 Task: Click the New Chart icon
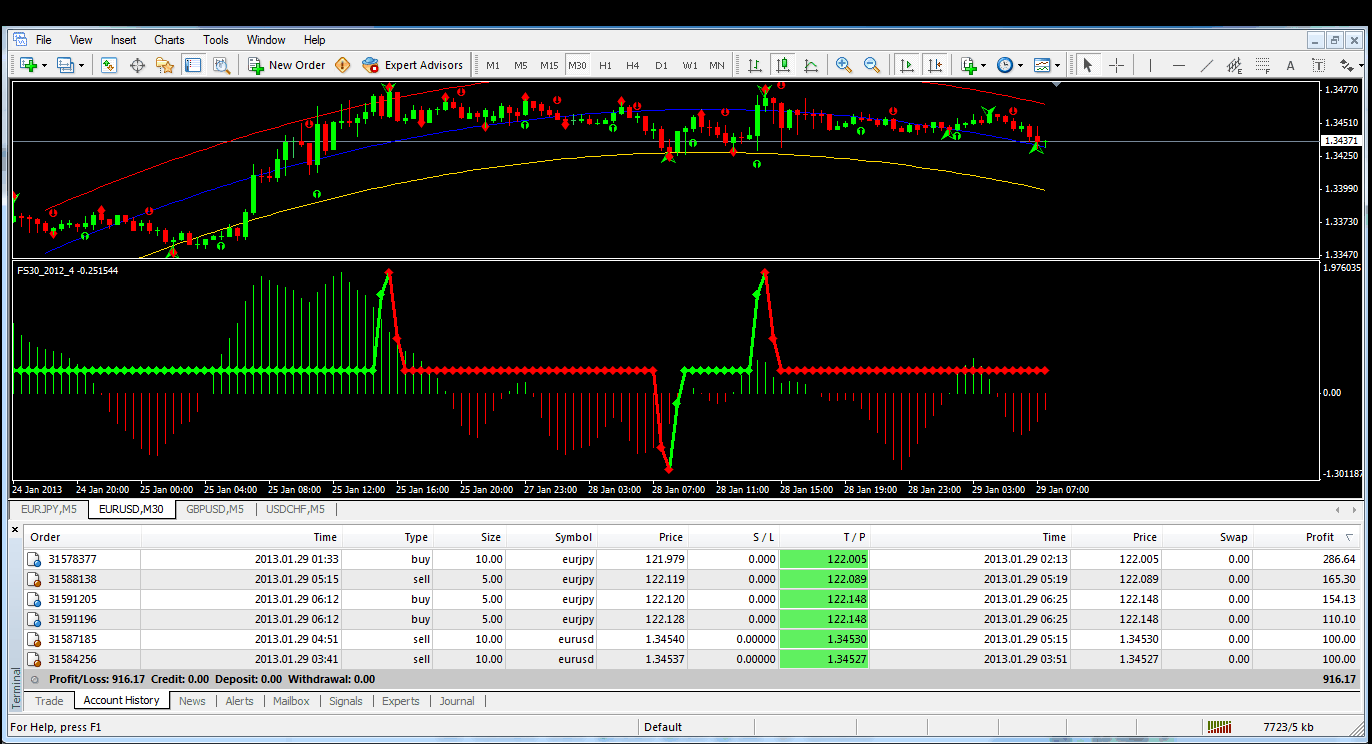pyautogui.click(x=27, y=65)
